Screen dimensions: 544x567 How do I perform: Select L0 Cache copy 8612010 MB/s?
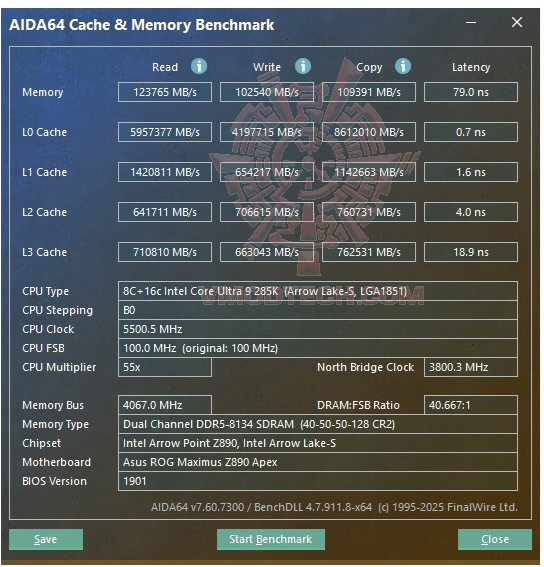click(369, 132)
